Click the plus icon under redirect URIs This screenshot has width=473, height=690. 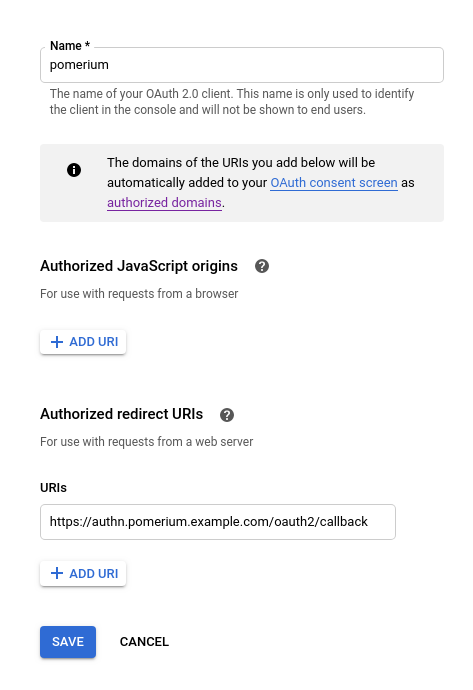[57, 573]
